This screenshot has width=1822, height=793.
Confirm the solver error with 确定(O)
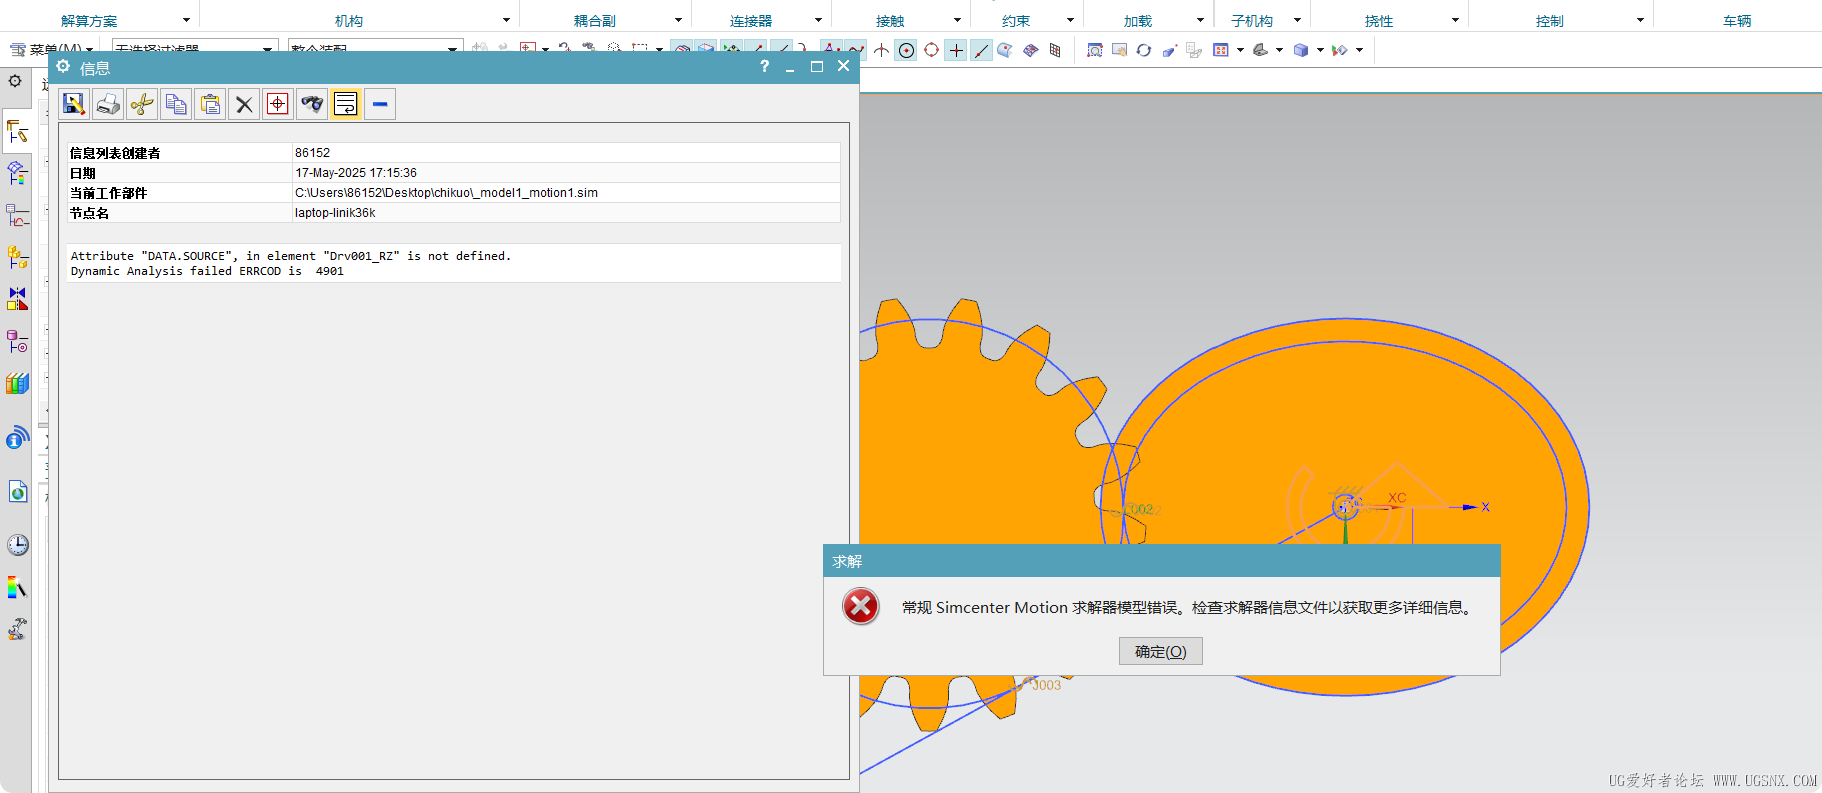(x=1160, y=651)
